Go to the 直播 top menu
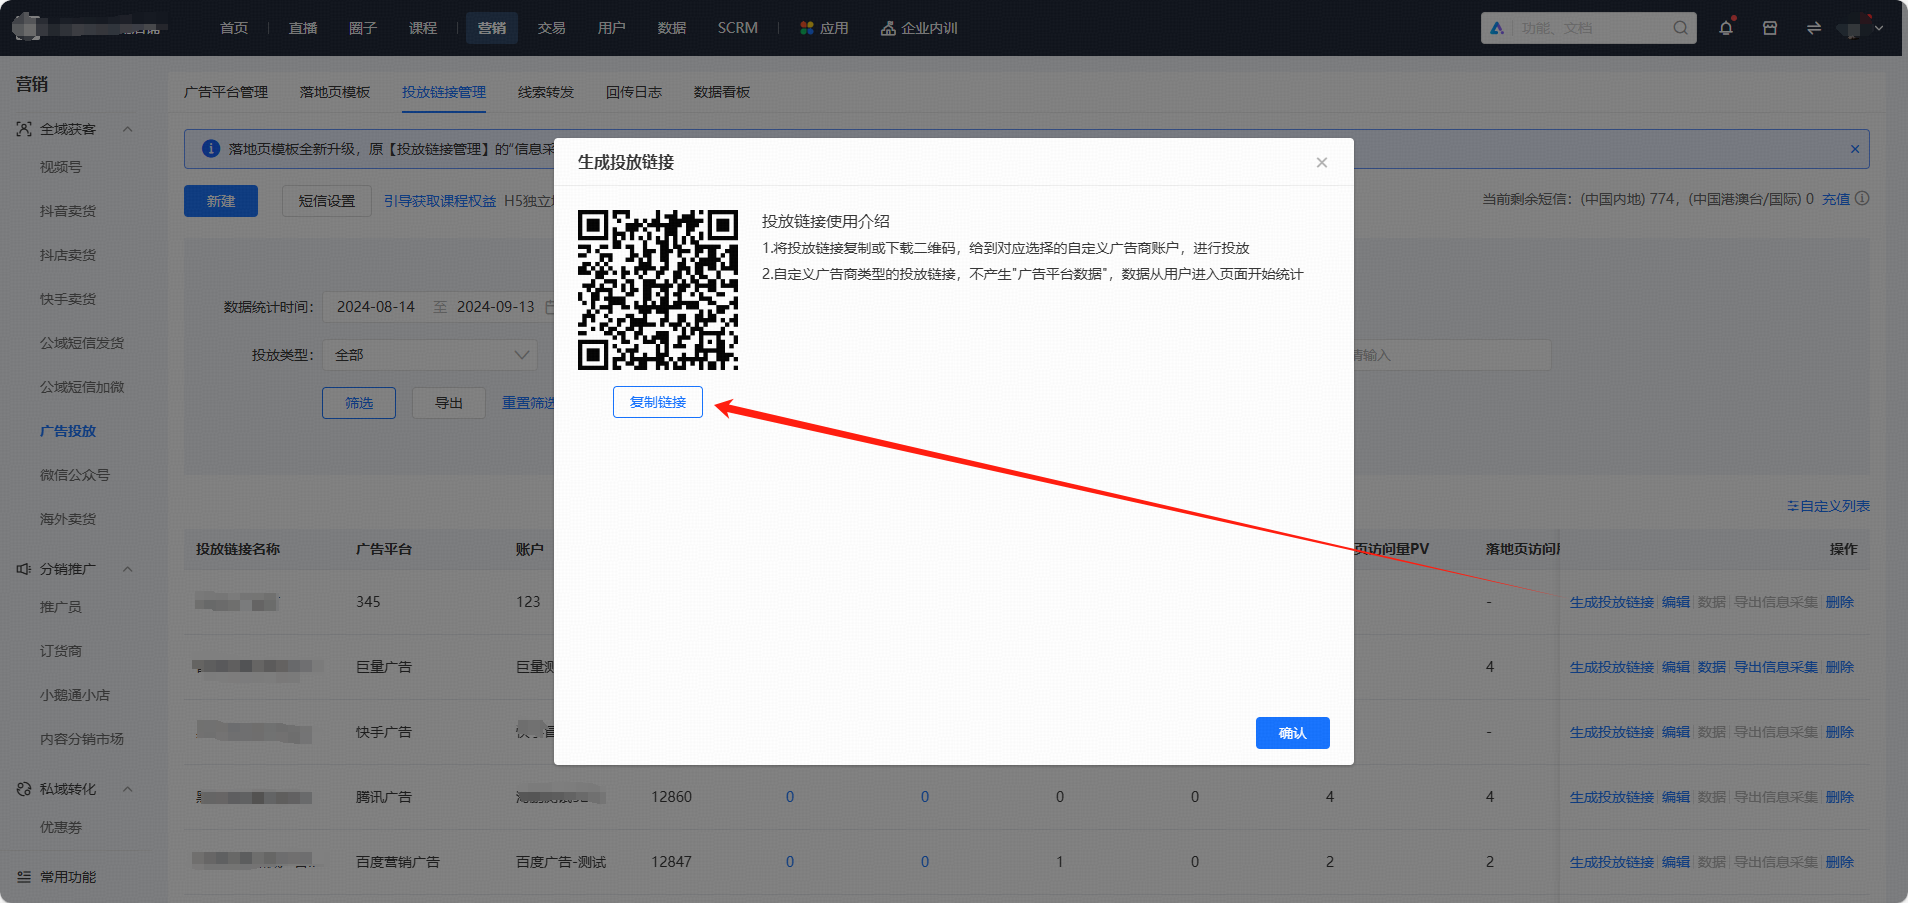The image size is (1908, 903). [303, 28]
